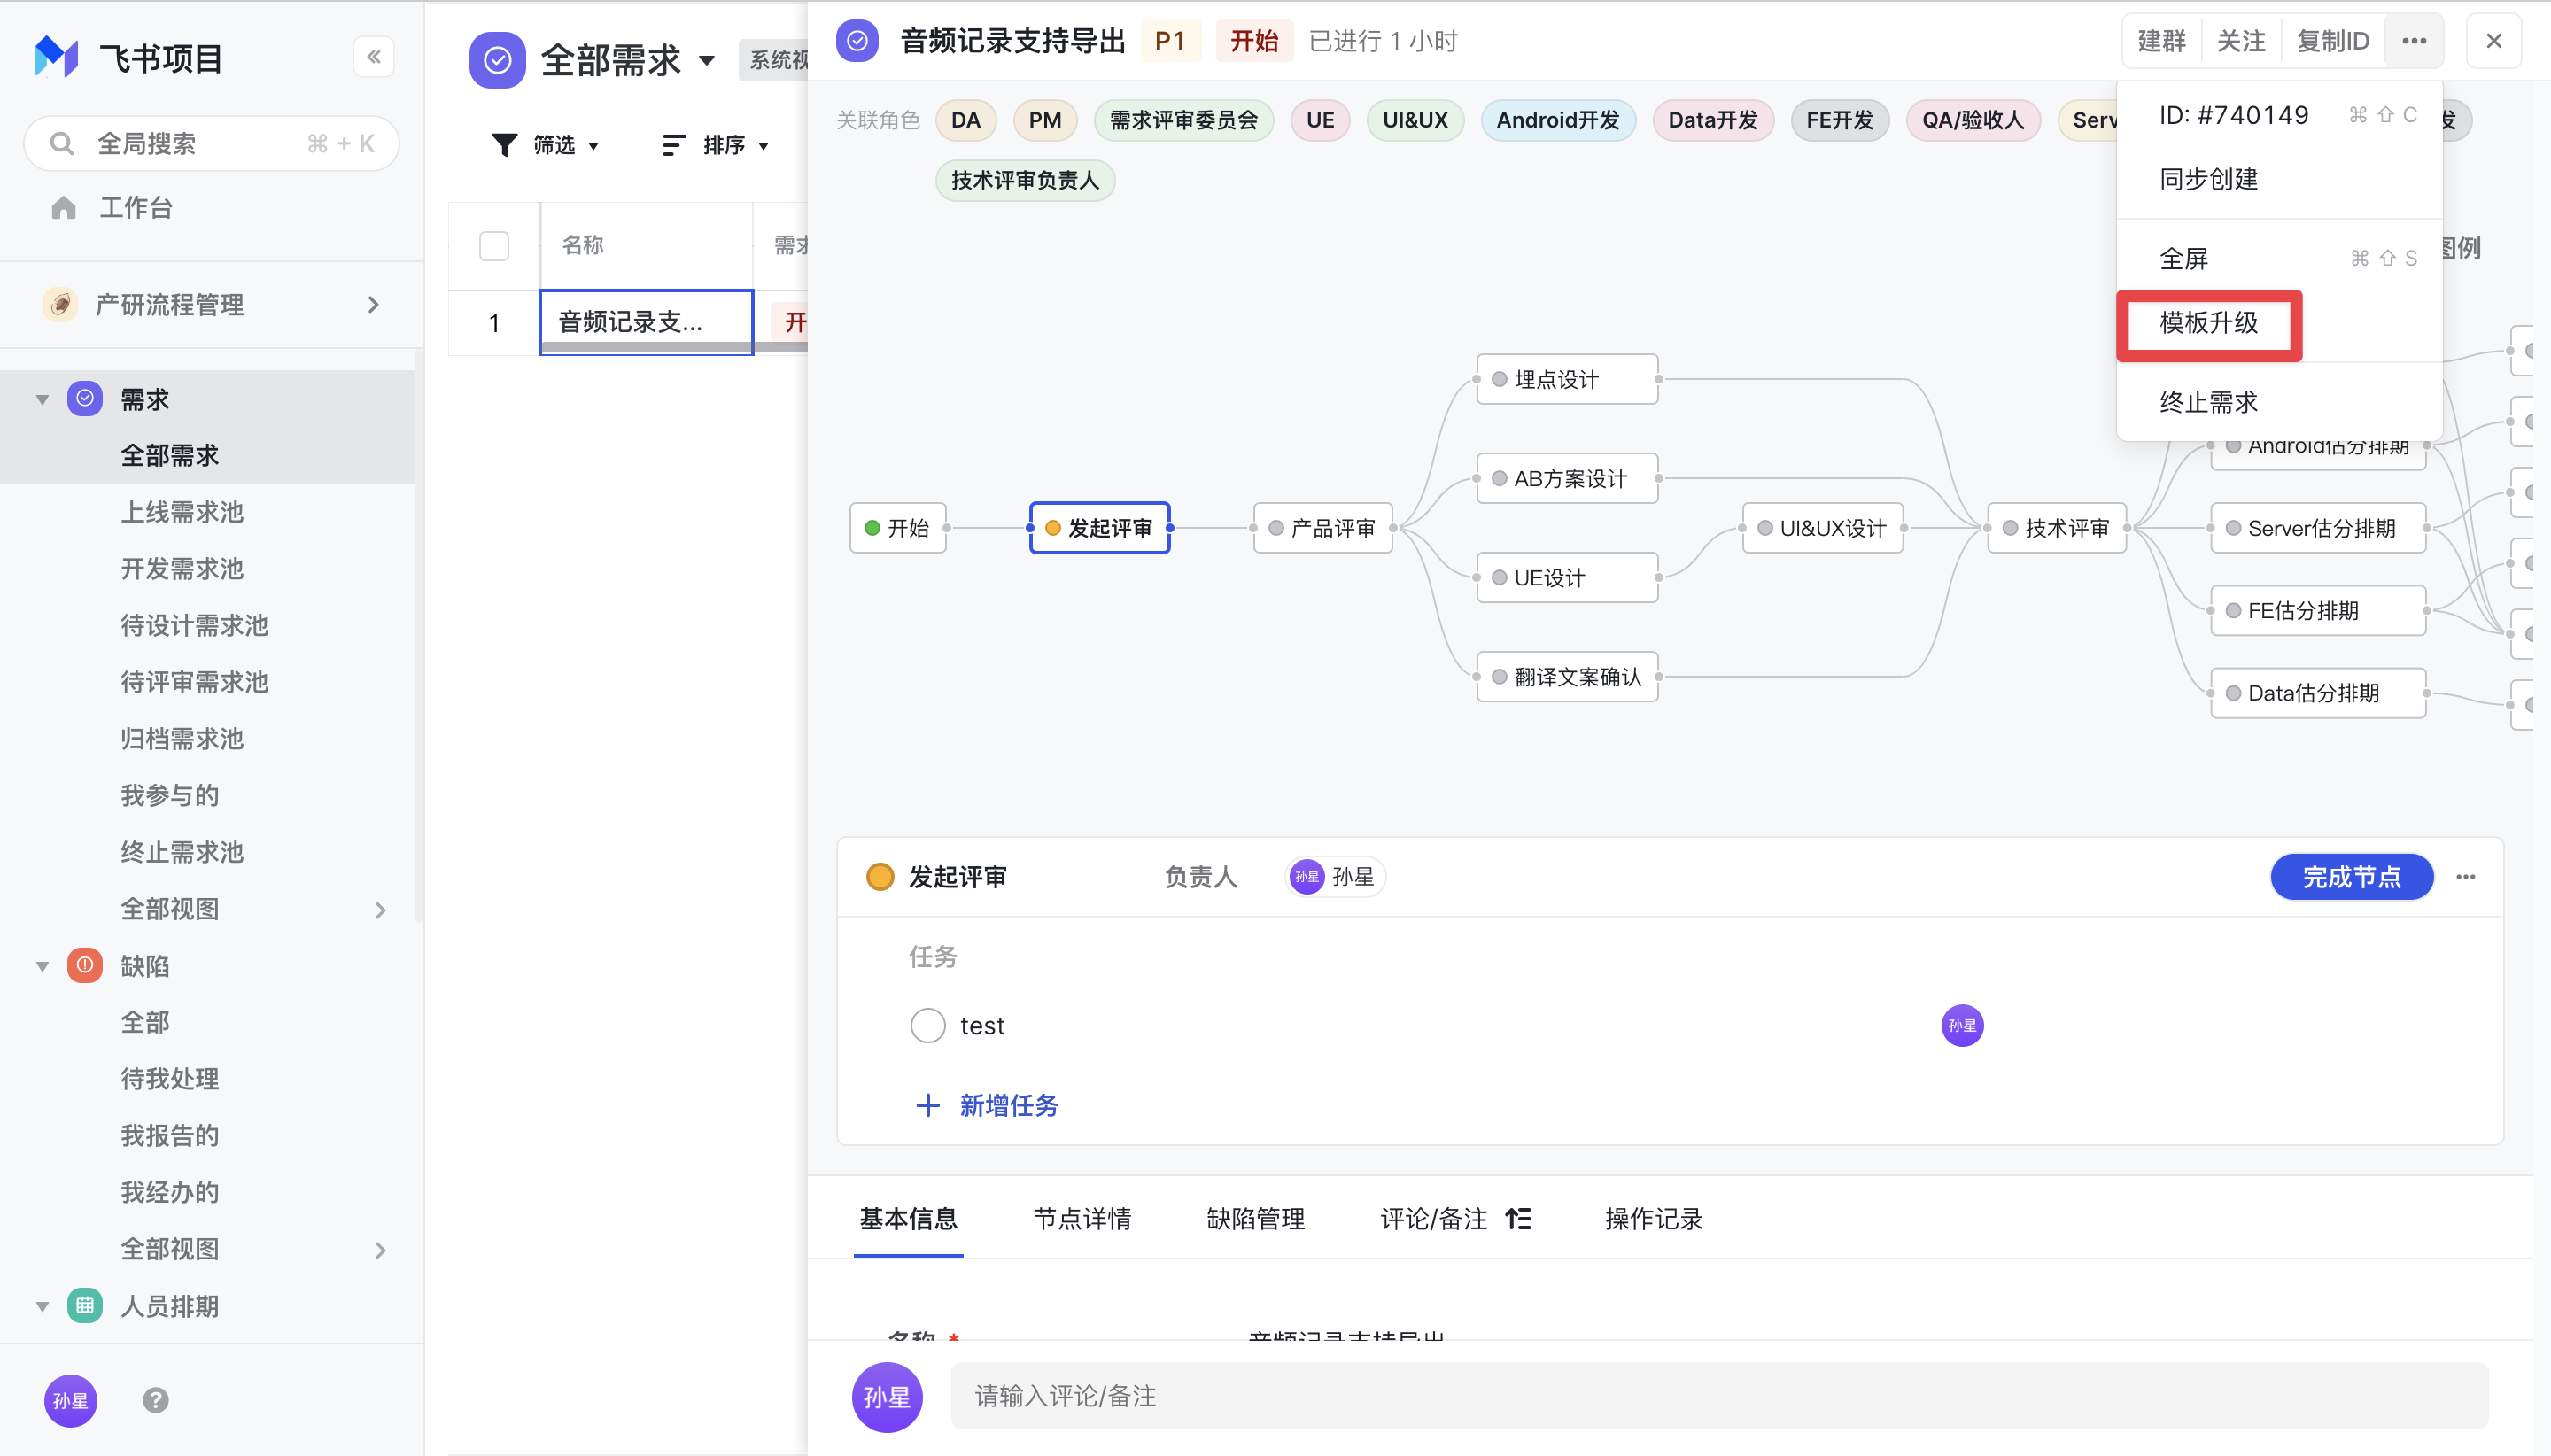Select 模板升级 from the menu
Viewport: 2551px width, 1456px height.
pos(2209,323)
